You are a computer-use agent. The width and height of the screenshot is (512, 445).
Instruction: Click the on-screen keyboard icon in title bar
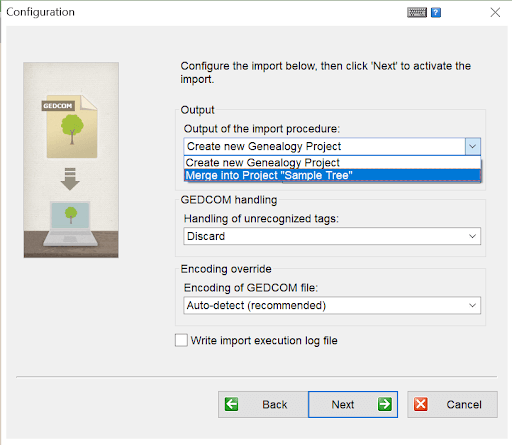coord(417,13)
